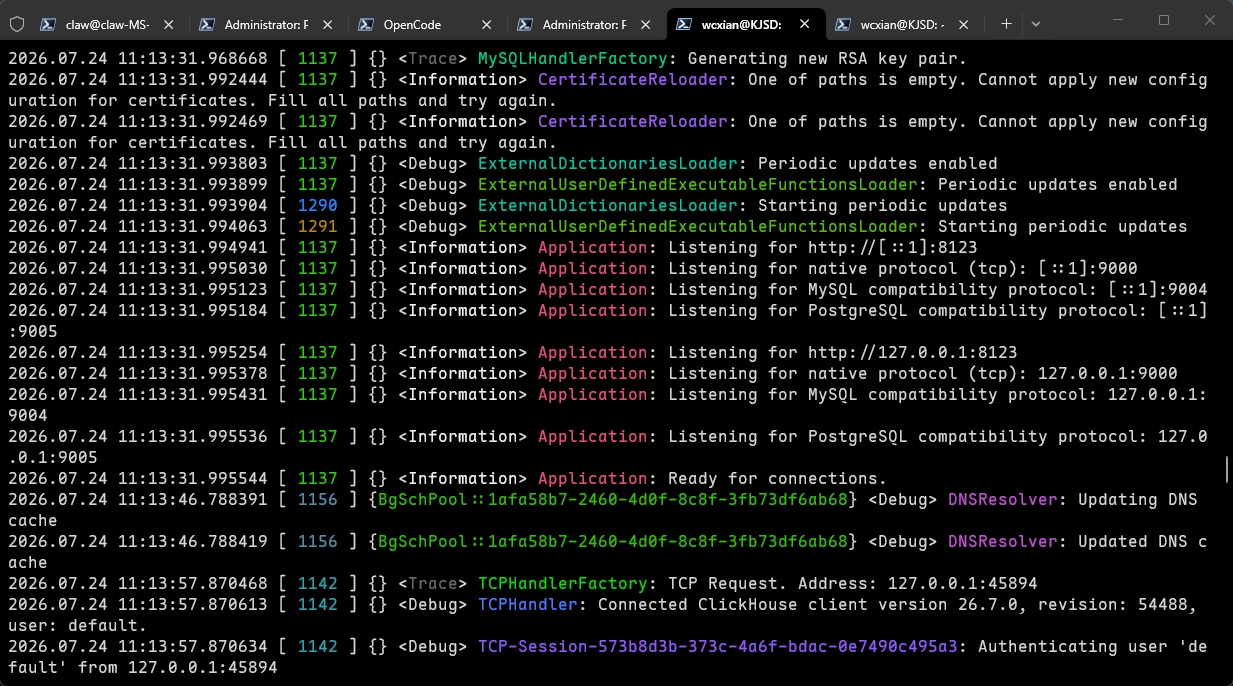Switch to the last wcxian@KJSD tab

(x=904, y=23)
